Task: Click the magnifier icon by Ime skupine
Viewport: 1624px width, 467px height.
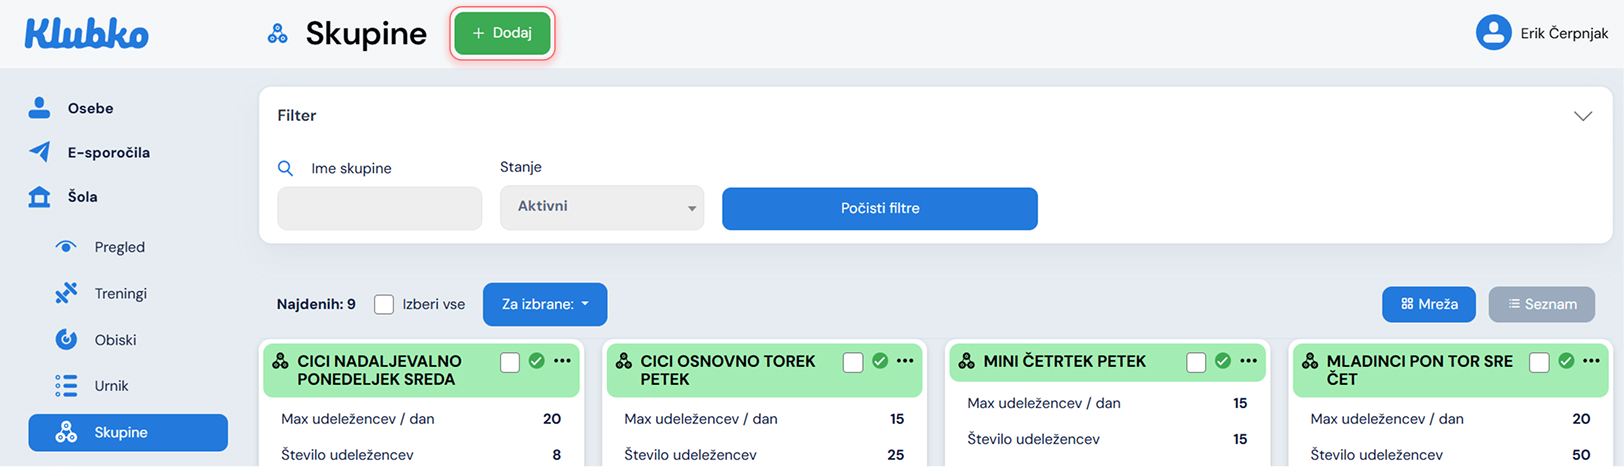Action: pos(285,168)
